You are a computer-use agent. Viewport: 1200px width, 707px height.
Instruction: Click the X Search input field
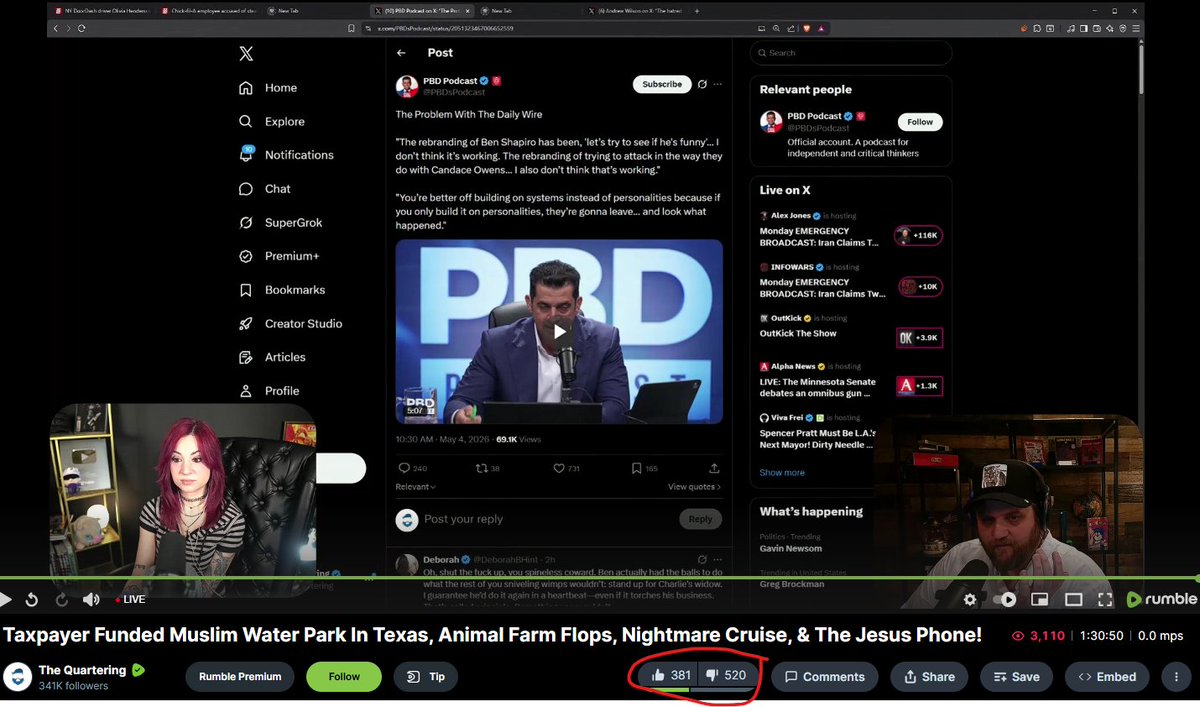[x=851, y=53]
